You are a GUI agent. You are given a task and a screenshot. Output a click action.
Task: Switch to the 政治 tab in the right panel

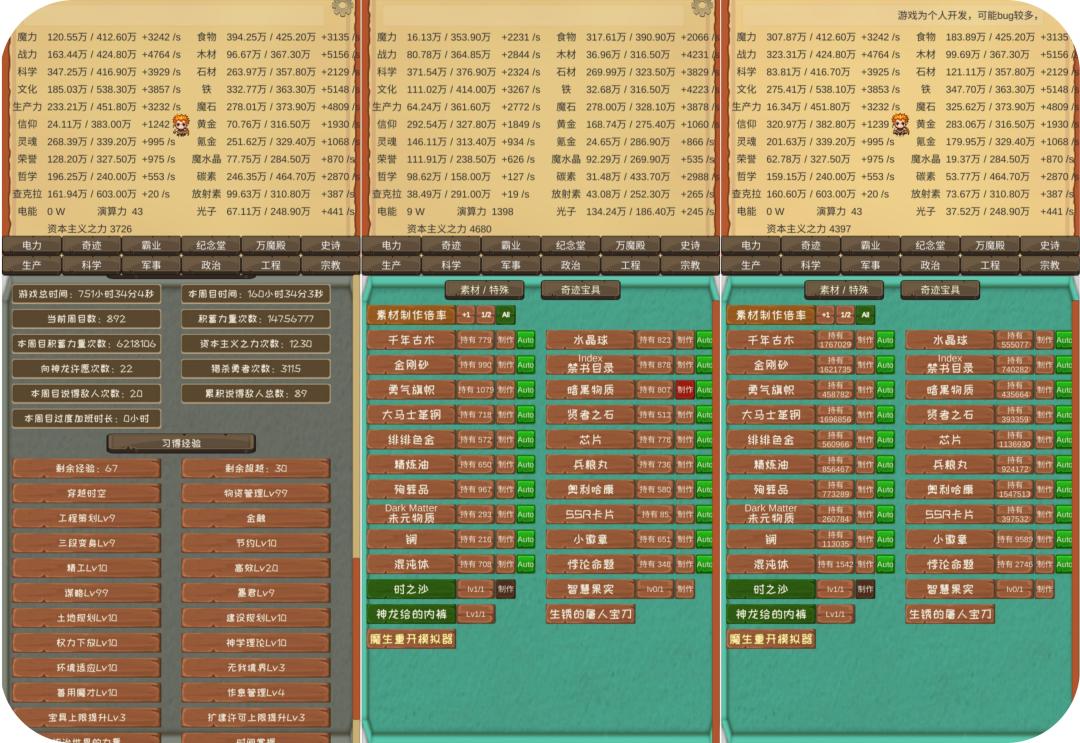(930, 265)
